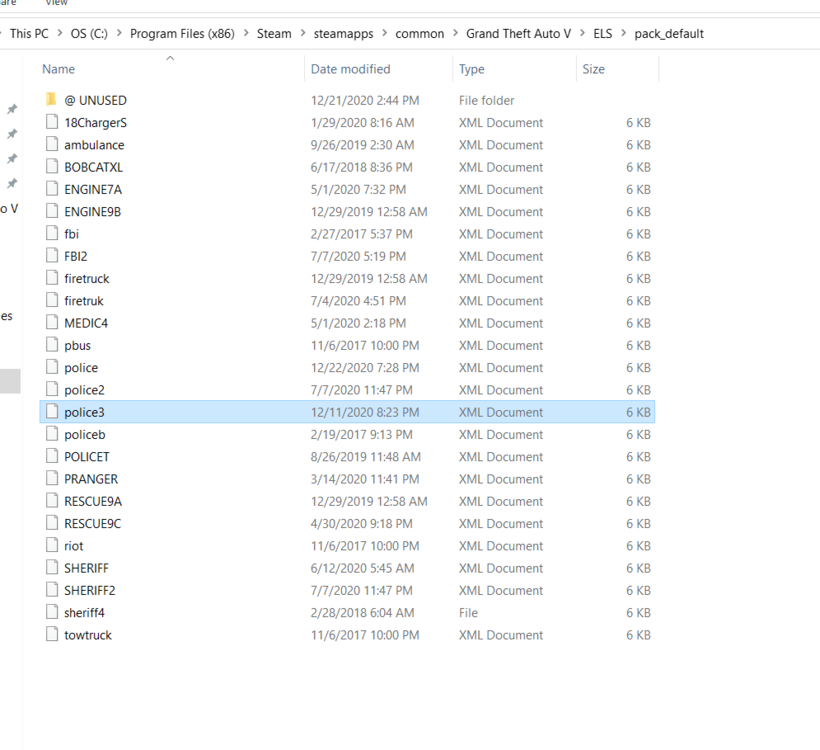Select the policeb file name
The height and width of the screenshot is (750, 820).
coord(85,434)
